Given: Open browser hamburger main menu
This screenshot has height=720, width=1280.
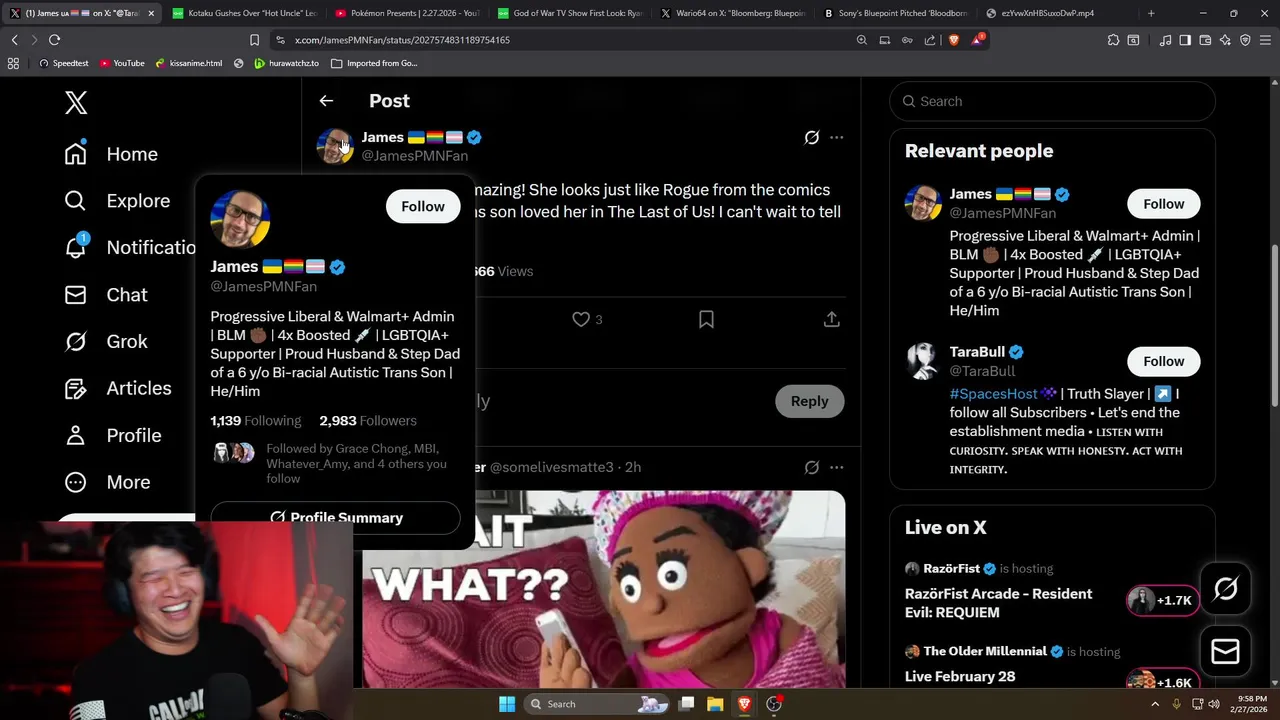Looking at the screenshot, I should [x=1266, y=40].
